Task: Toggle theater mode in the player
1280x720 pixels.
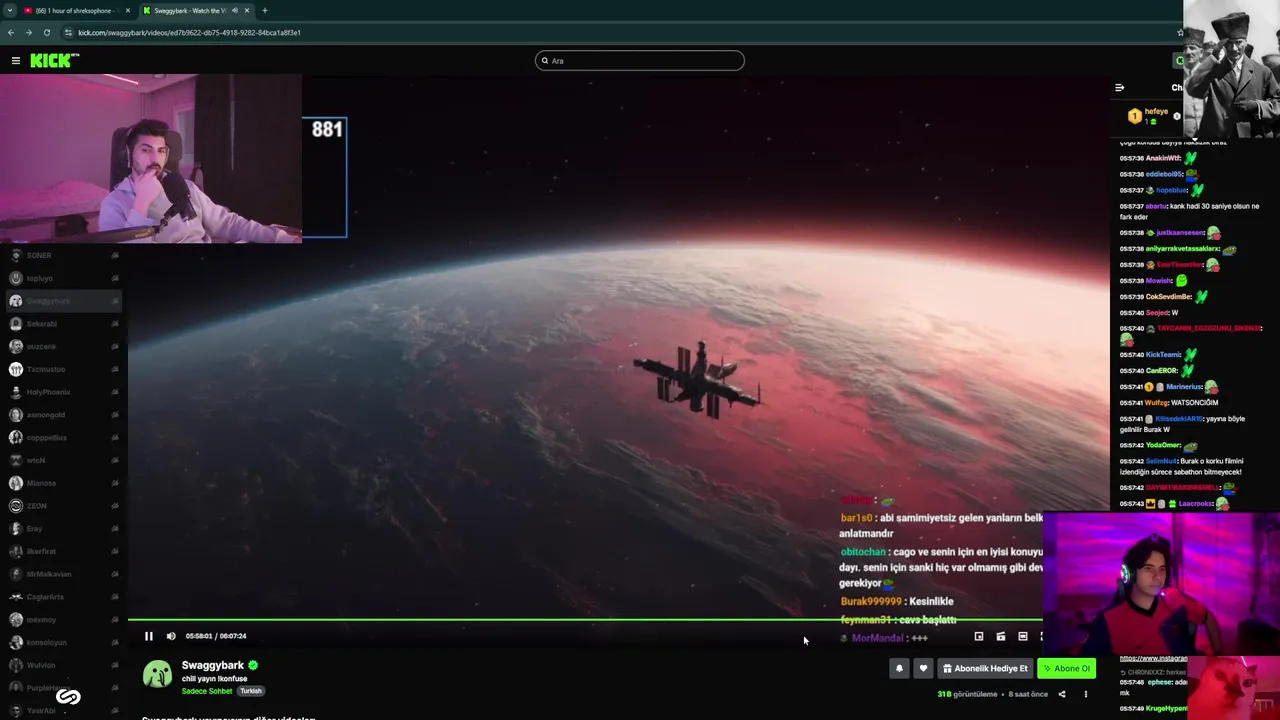Action: click(x=1023, y=636)
